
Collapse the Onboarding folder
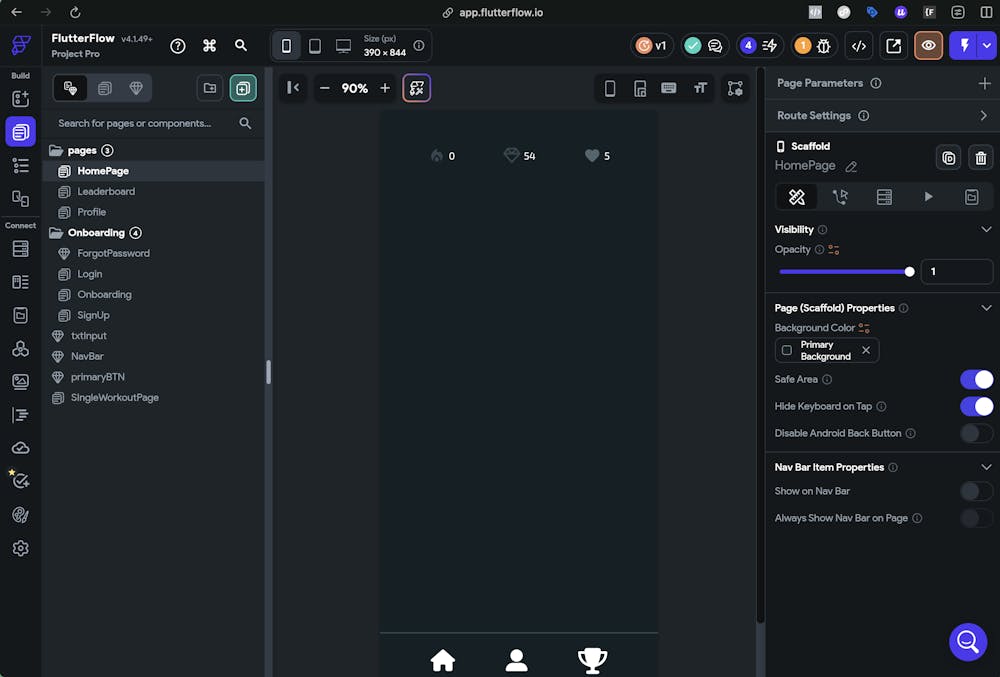click(56, 233)
